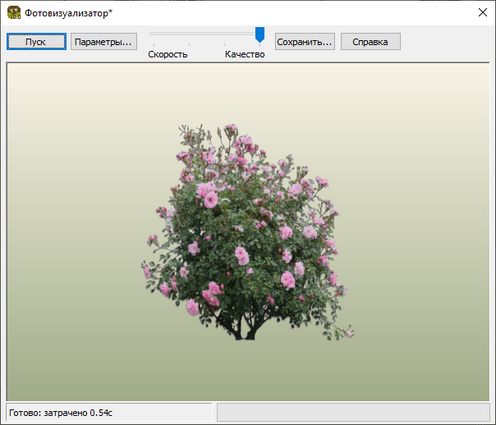Screen dimensions: 496x425
Task: Save the render via Сохранить... button
Action: 305,42
